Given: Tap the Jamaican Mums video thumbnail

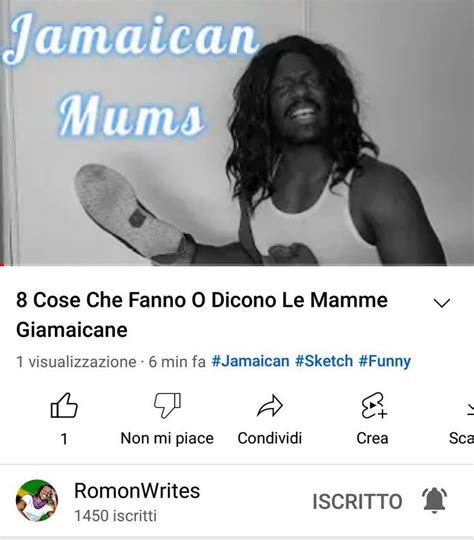Looking at the screenshot, I should [237, 133].
